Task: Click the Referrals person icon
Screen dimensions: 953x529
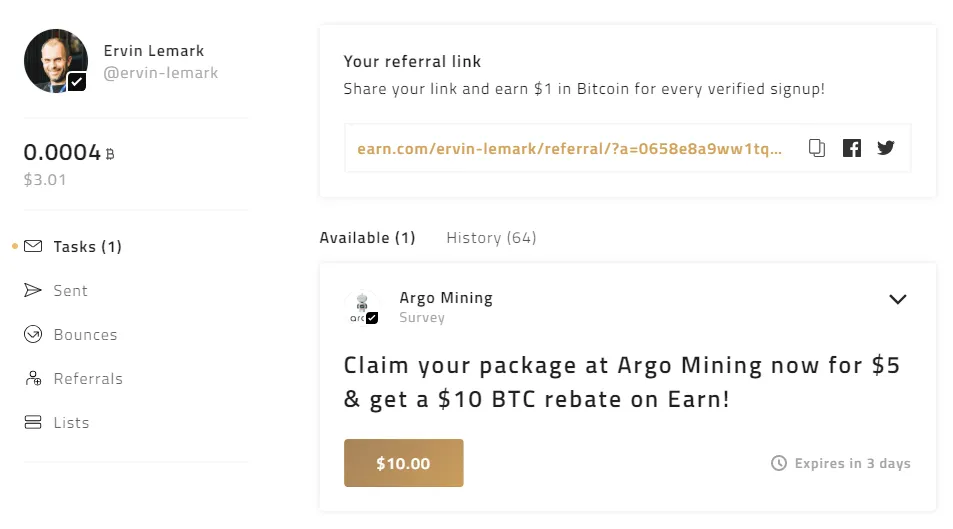Action: [x=33, y=378]
